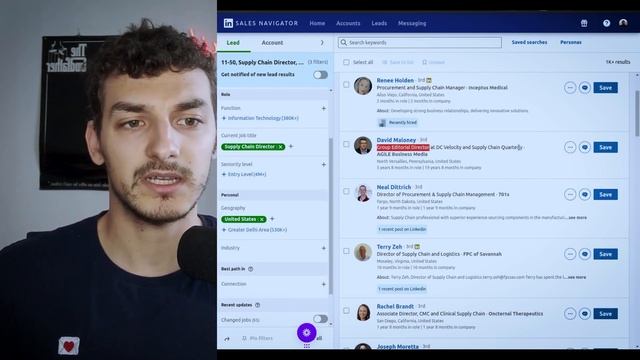Switch to the Lead tab

[233, 43]
